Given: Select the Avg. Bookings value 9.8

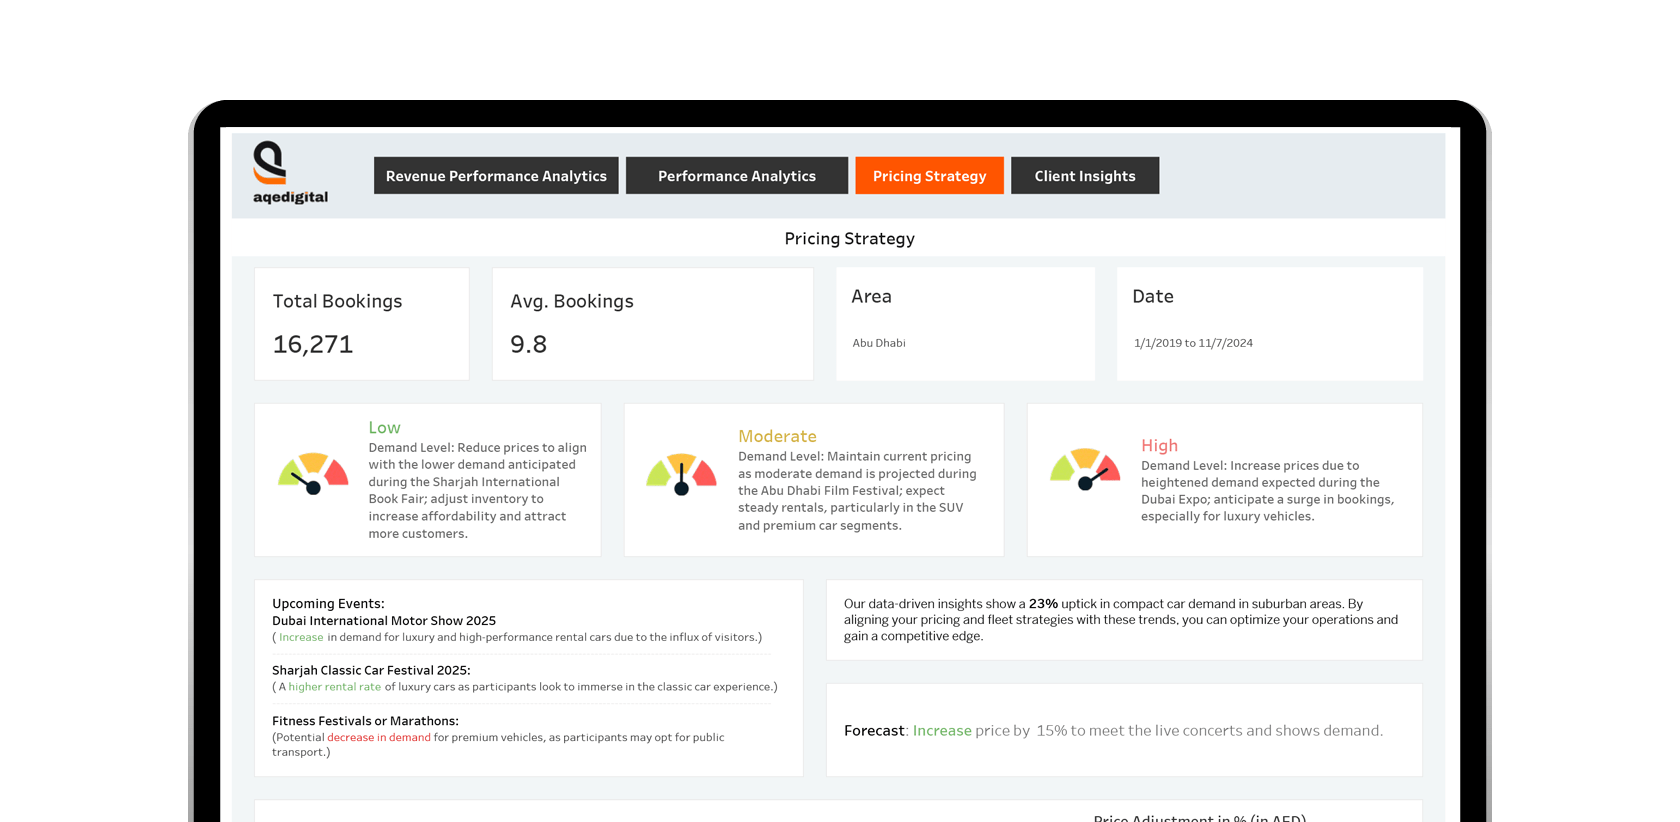Looking at the screenshot, I should pyautogui.click(x=529, y=345).
